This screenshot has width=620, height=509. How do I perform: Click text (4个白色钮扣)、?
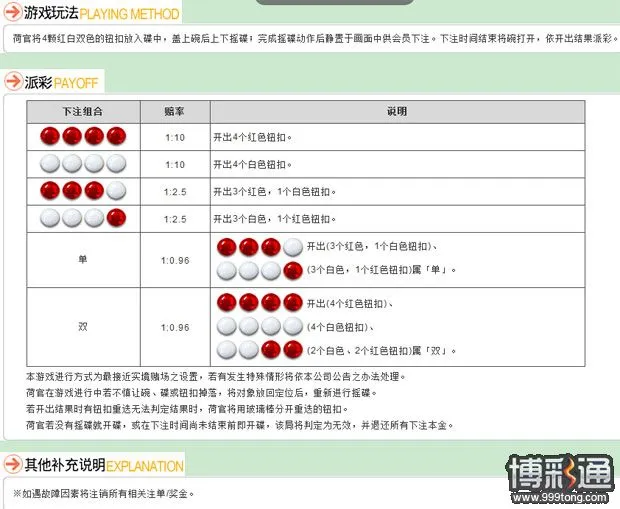pyautogui.click(x=340, y=327)
